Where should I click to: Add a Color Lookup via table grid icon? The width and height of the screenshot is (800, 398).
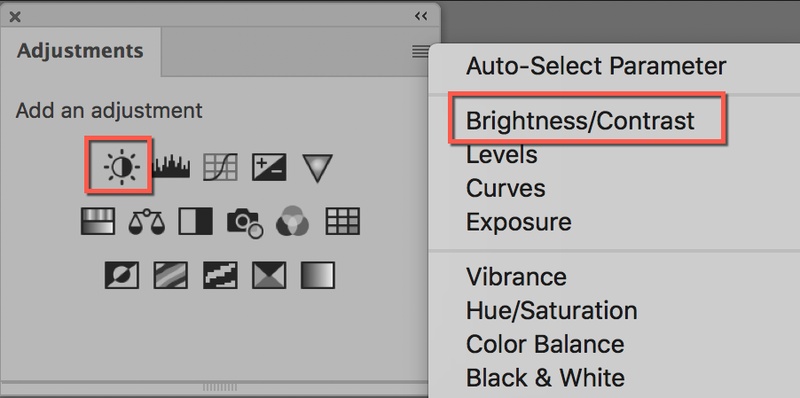click(x=343, y=221)
